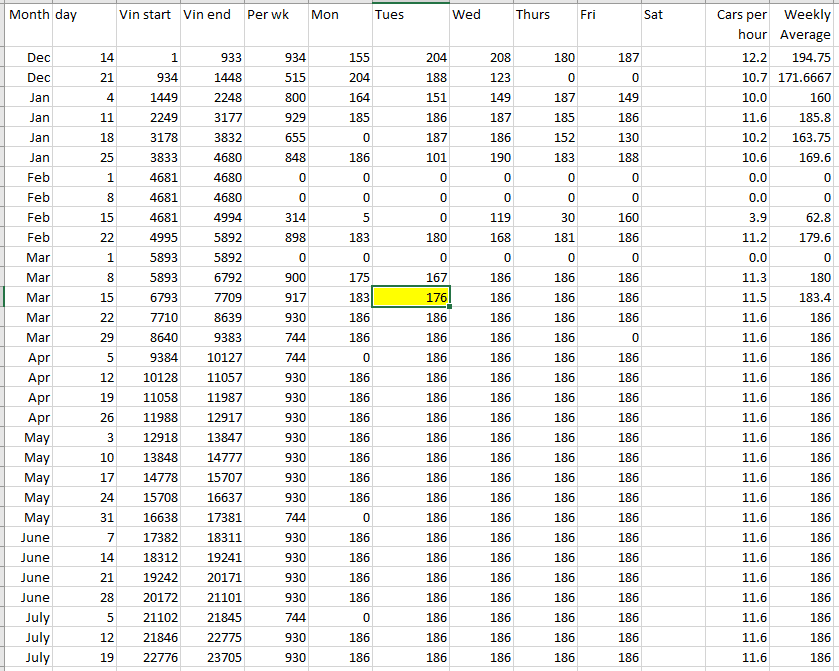This screenshot has height=671, width=839.
Task: Select the Thurs header cell
Action: 543,16
